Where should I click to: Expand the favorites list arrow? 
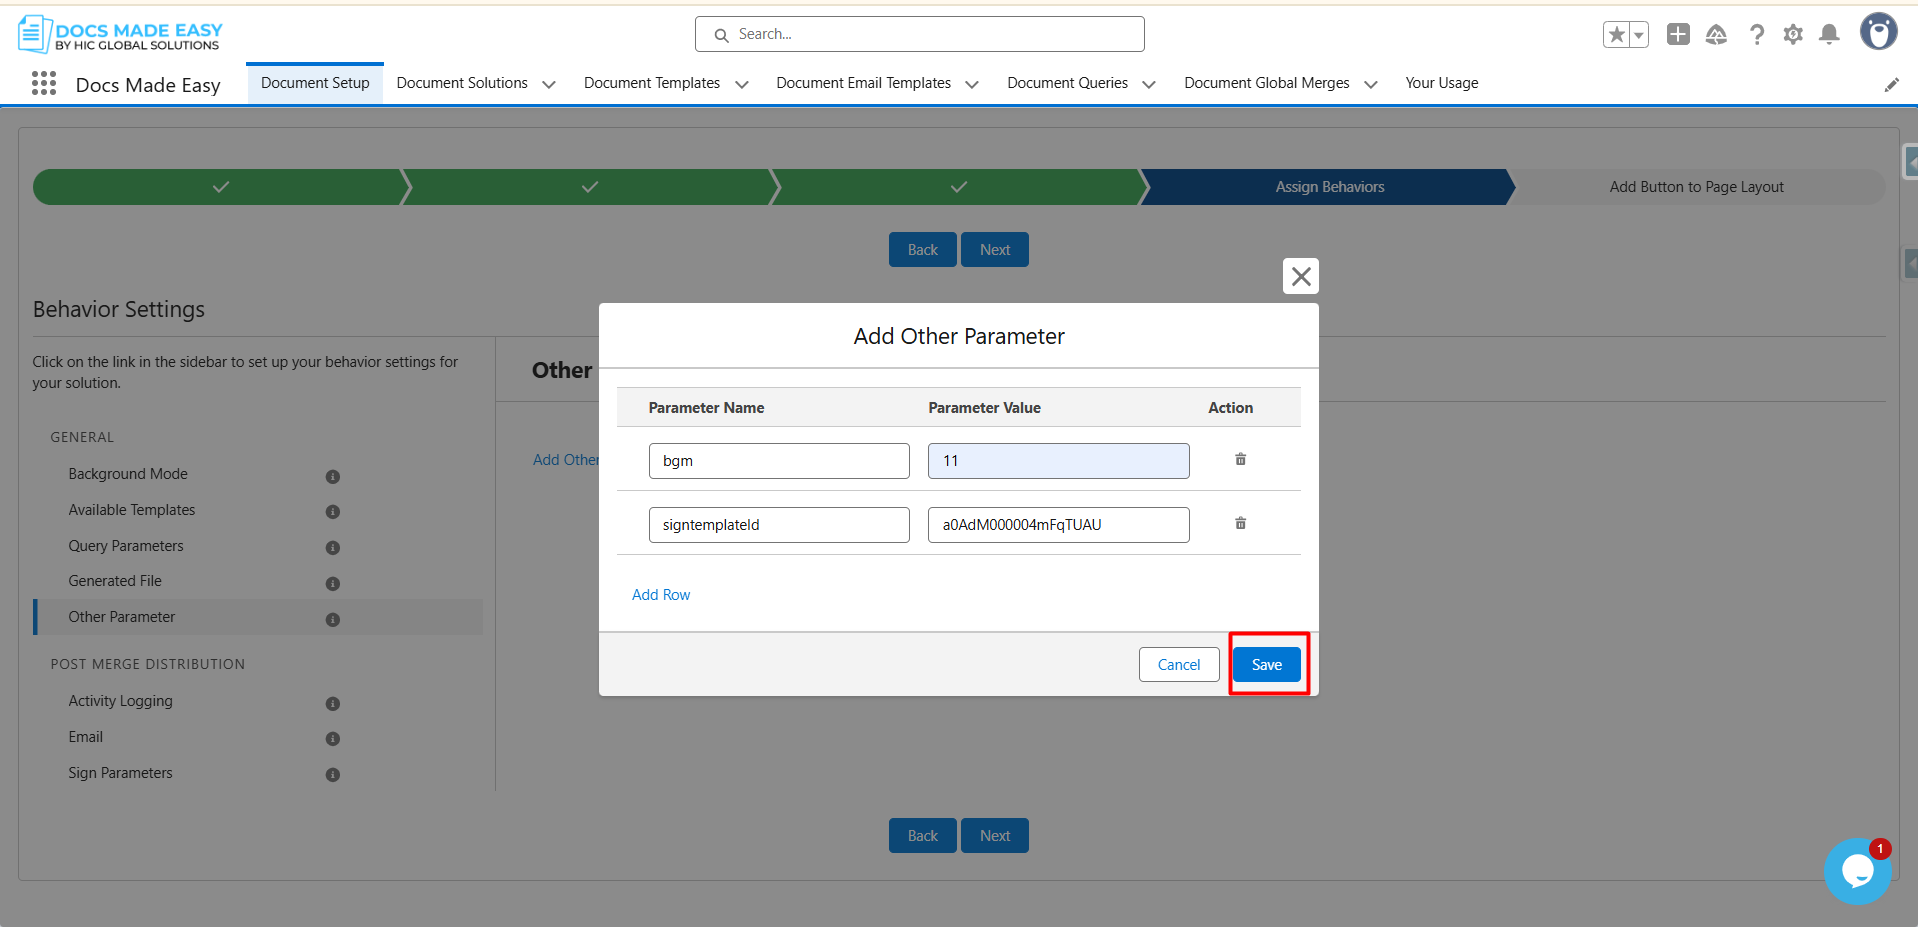(1639, 35)
